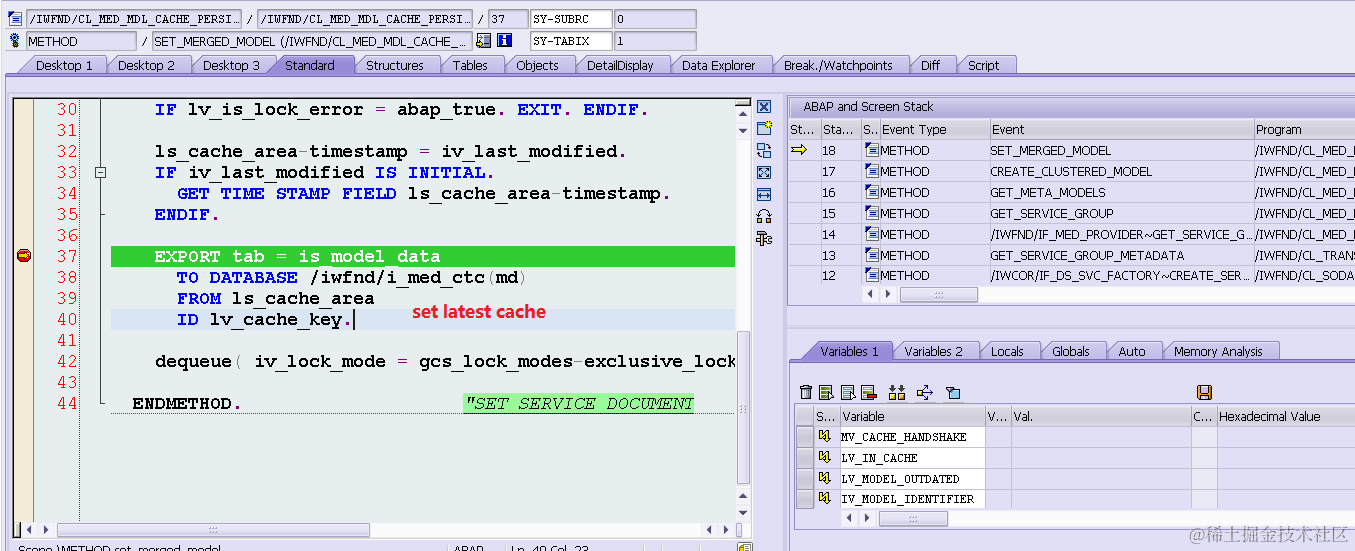Click the variables table scroll-left arrow
Screen dimensions: 1355x551
(x=849, y=519)
